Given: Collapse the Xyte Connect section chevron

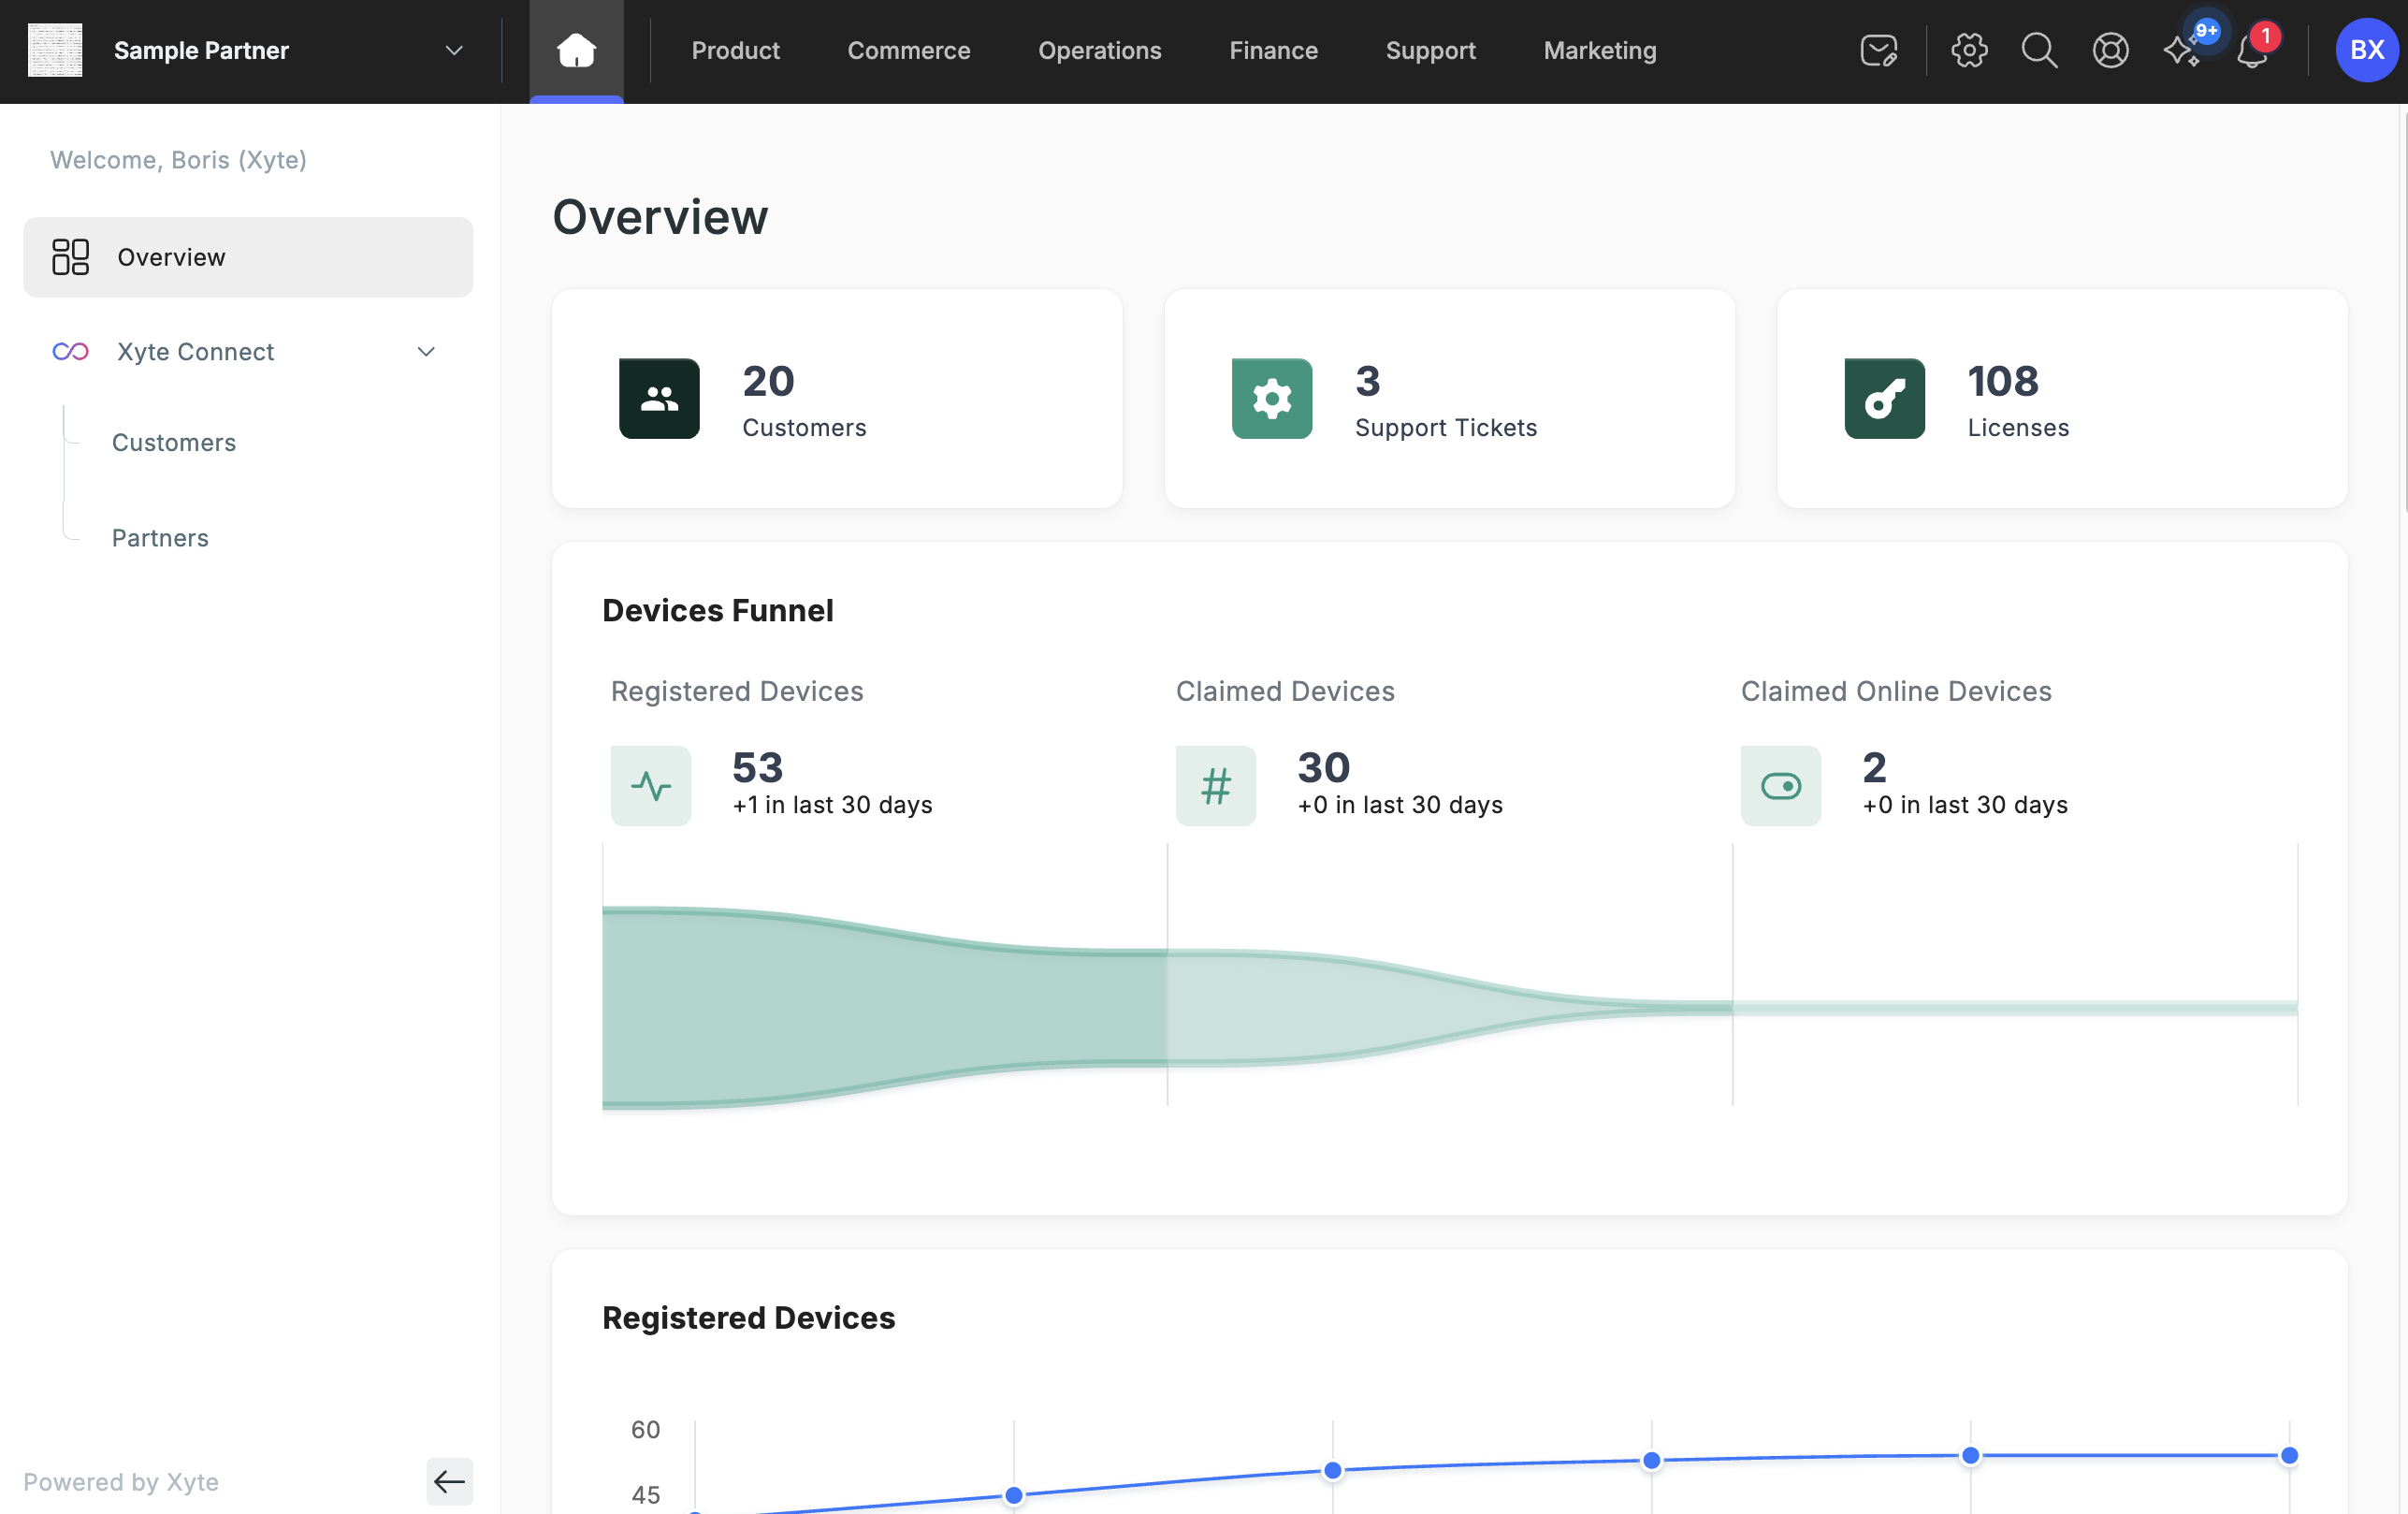Looking at the screenshot, I should [x=426, y=352].
